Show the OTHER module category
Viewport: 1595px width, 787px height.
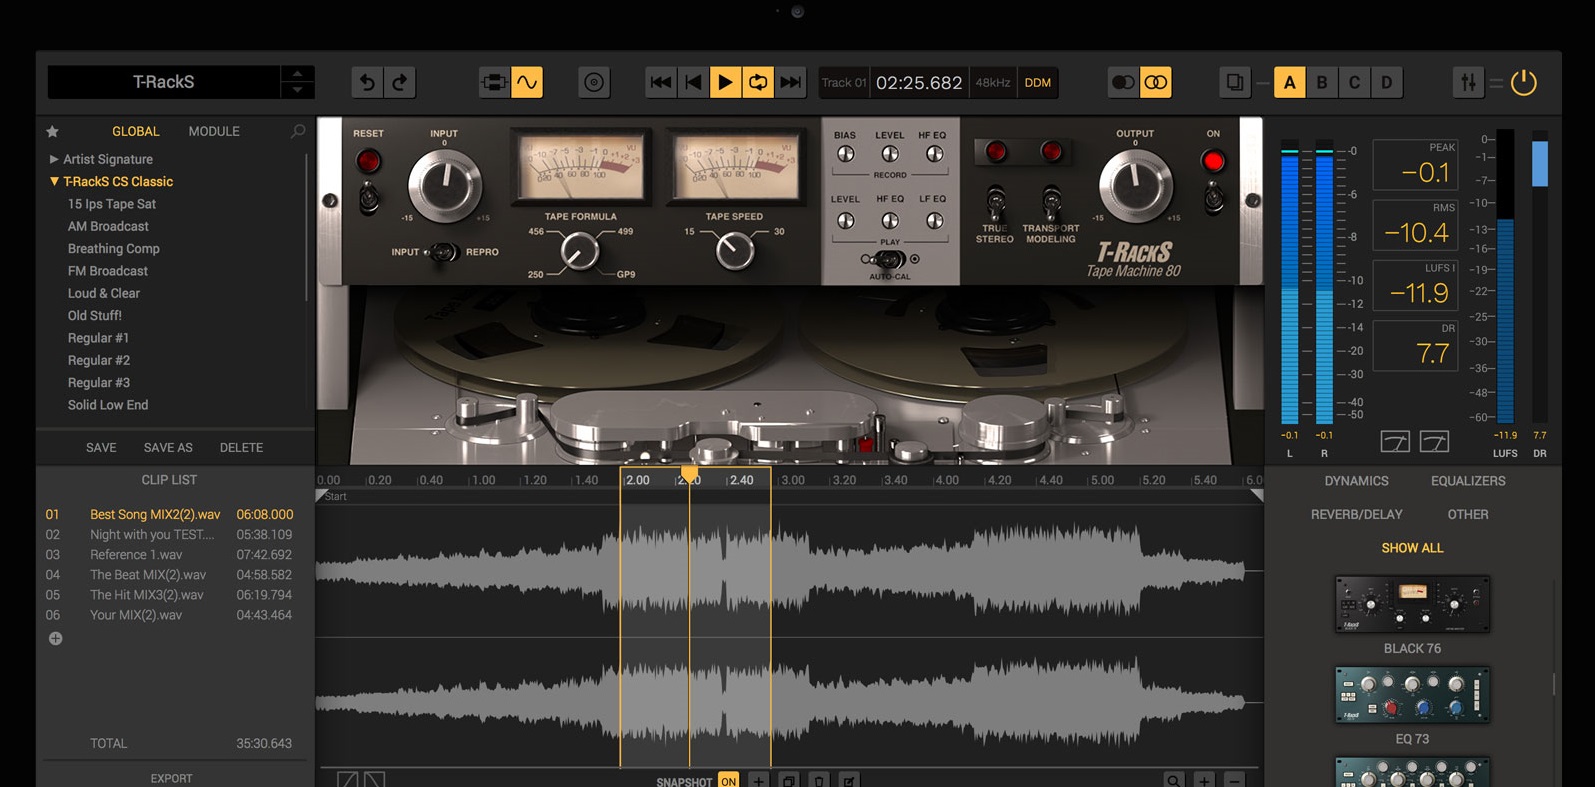tap(1467, 514)
